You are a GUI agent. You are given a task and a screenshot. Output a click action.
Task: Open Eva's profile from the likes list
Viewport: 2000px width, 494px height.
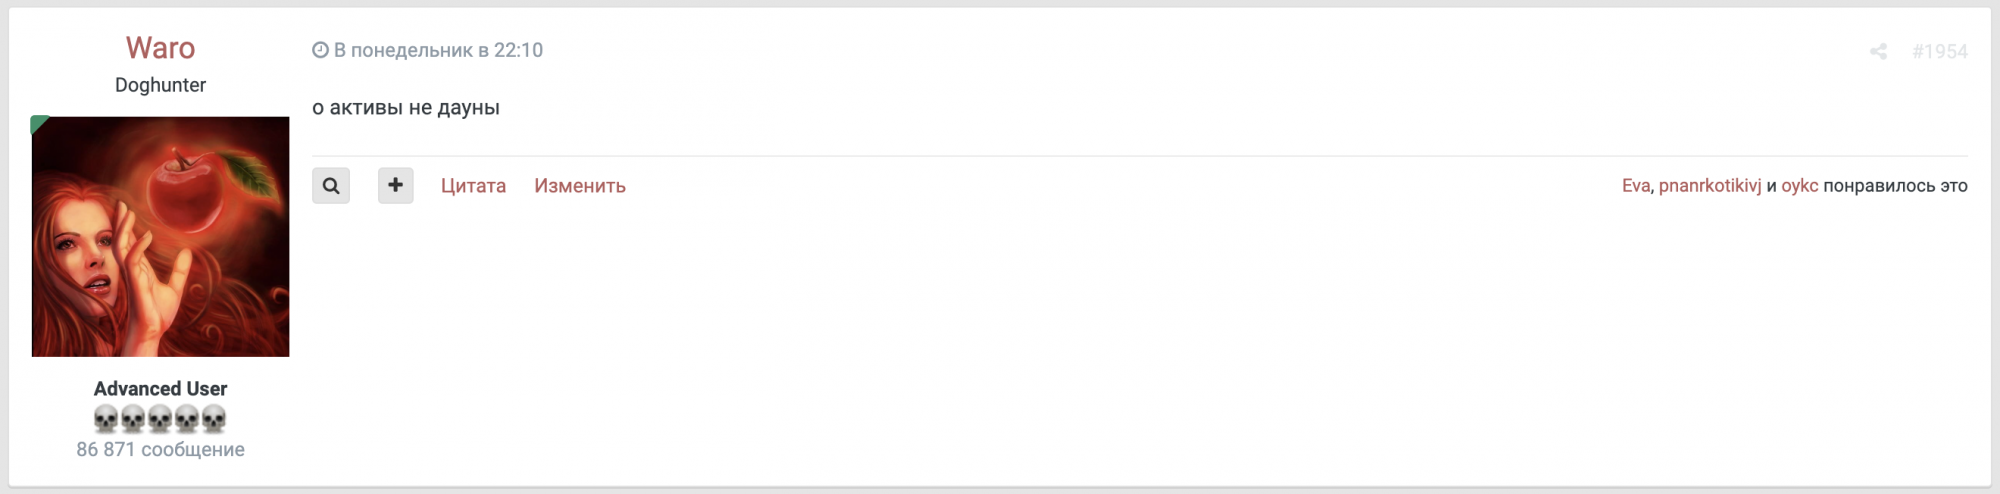[x=1636, y=186]
